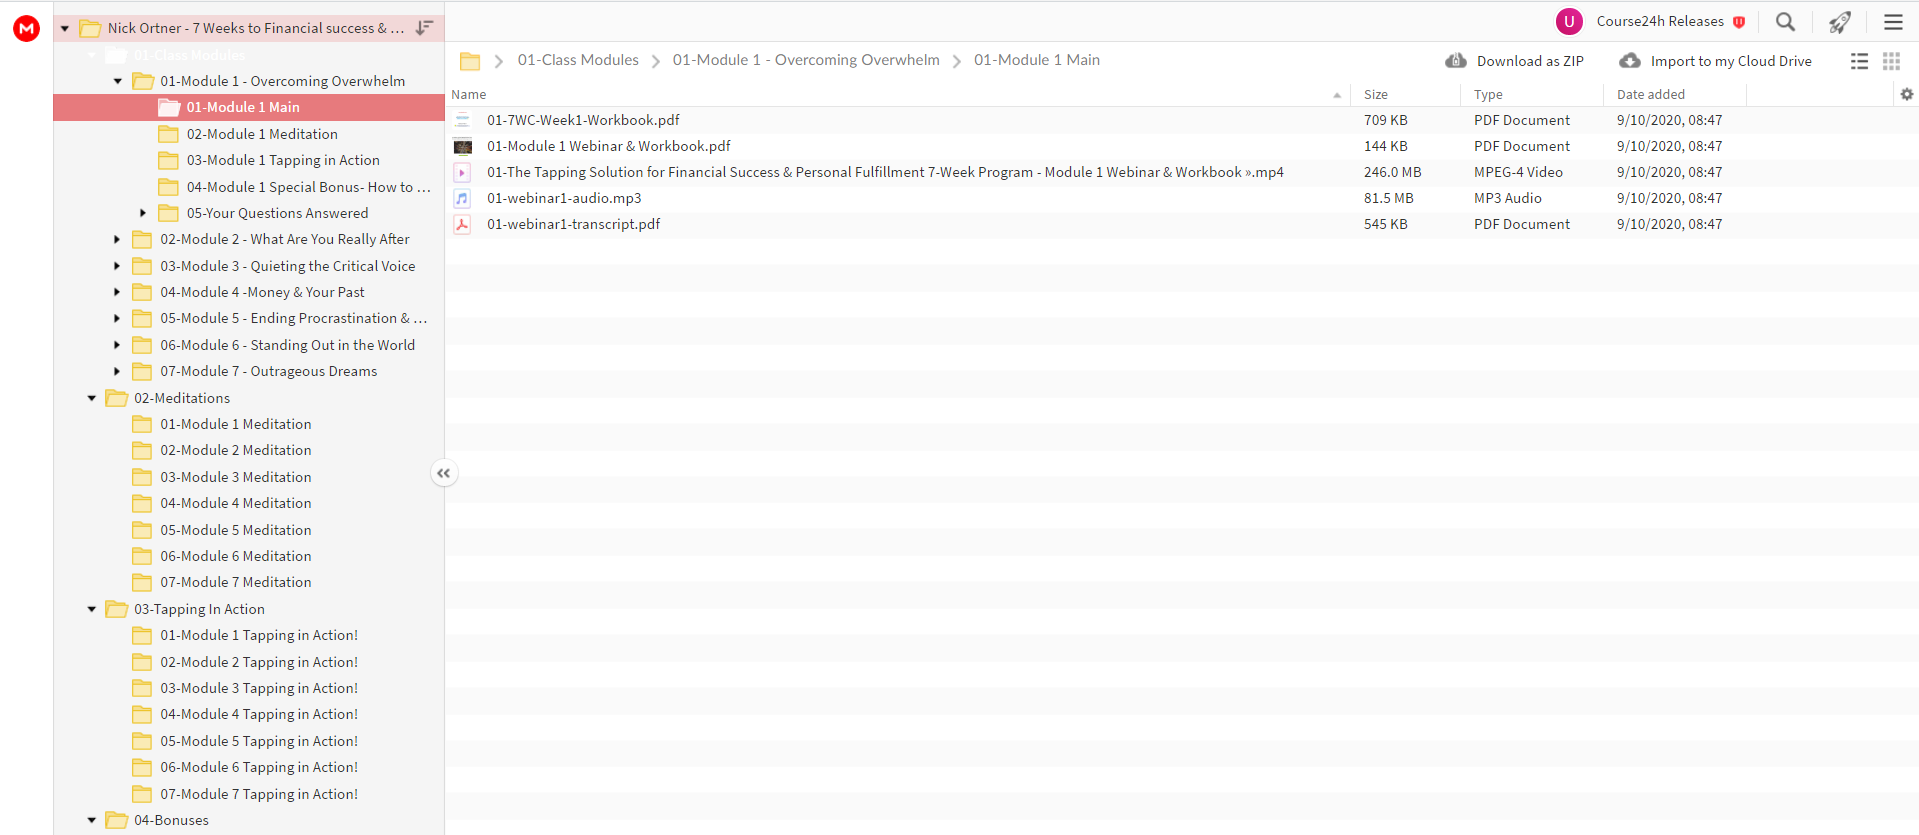Click the rocket icon in the top bar
The image size is (1919, 835).
tap(1840, 22)
